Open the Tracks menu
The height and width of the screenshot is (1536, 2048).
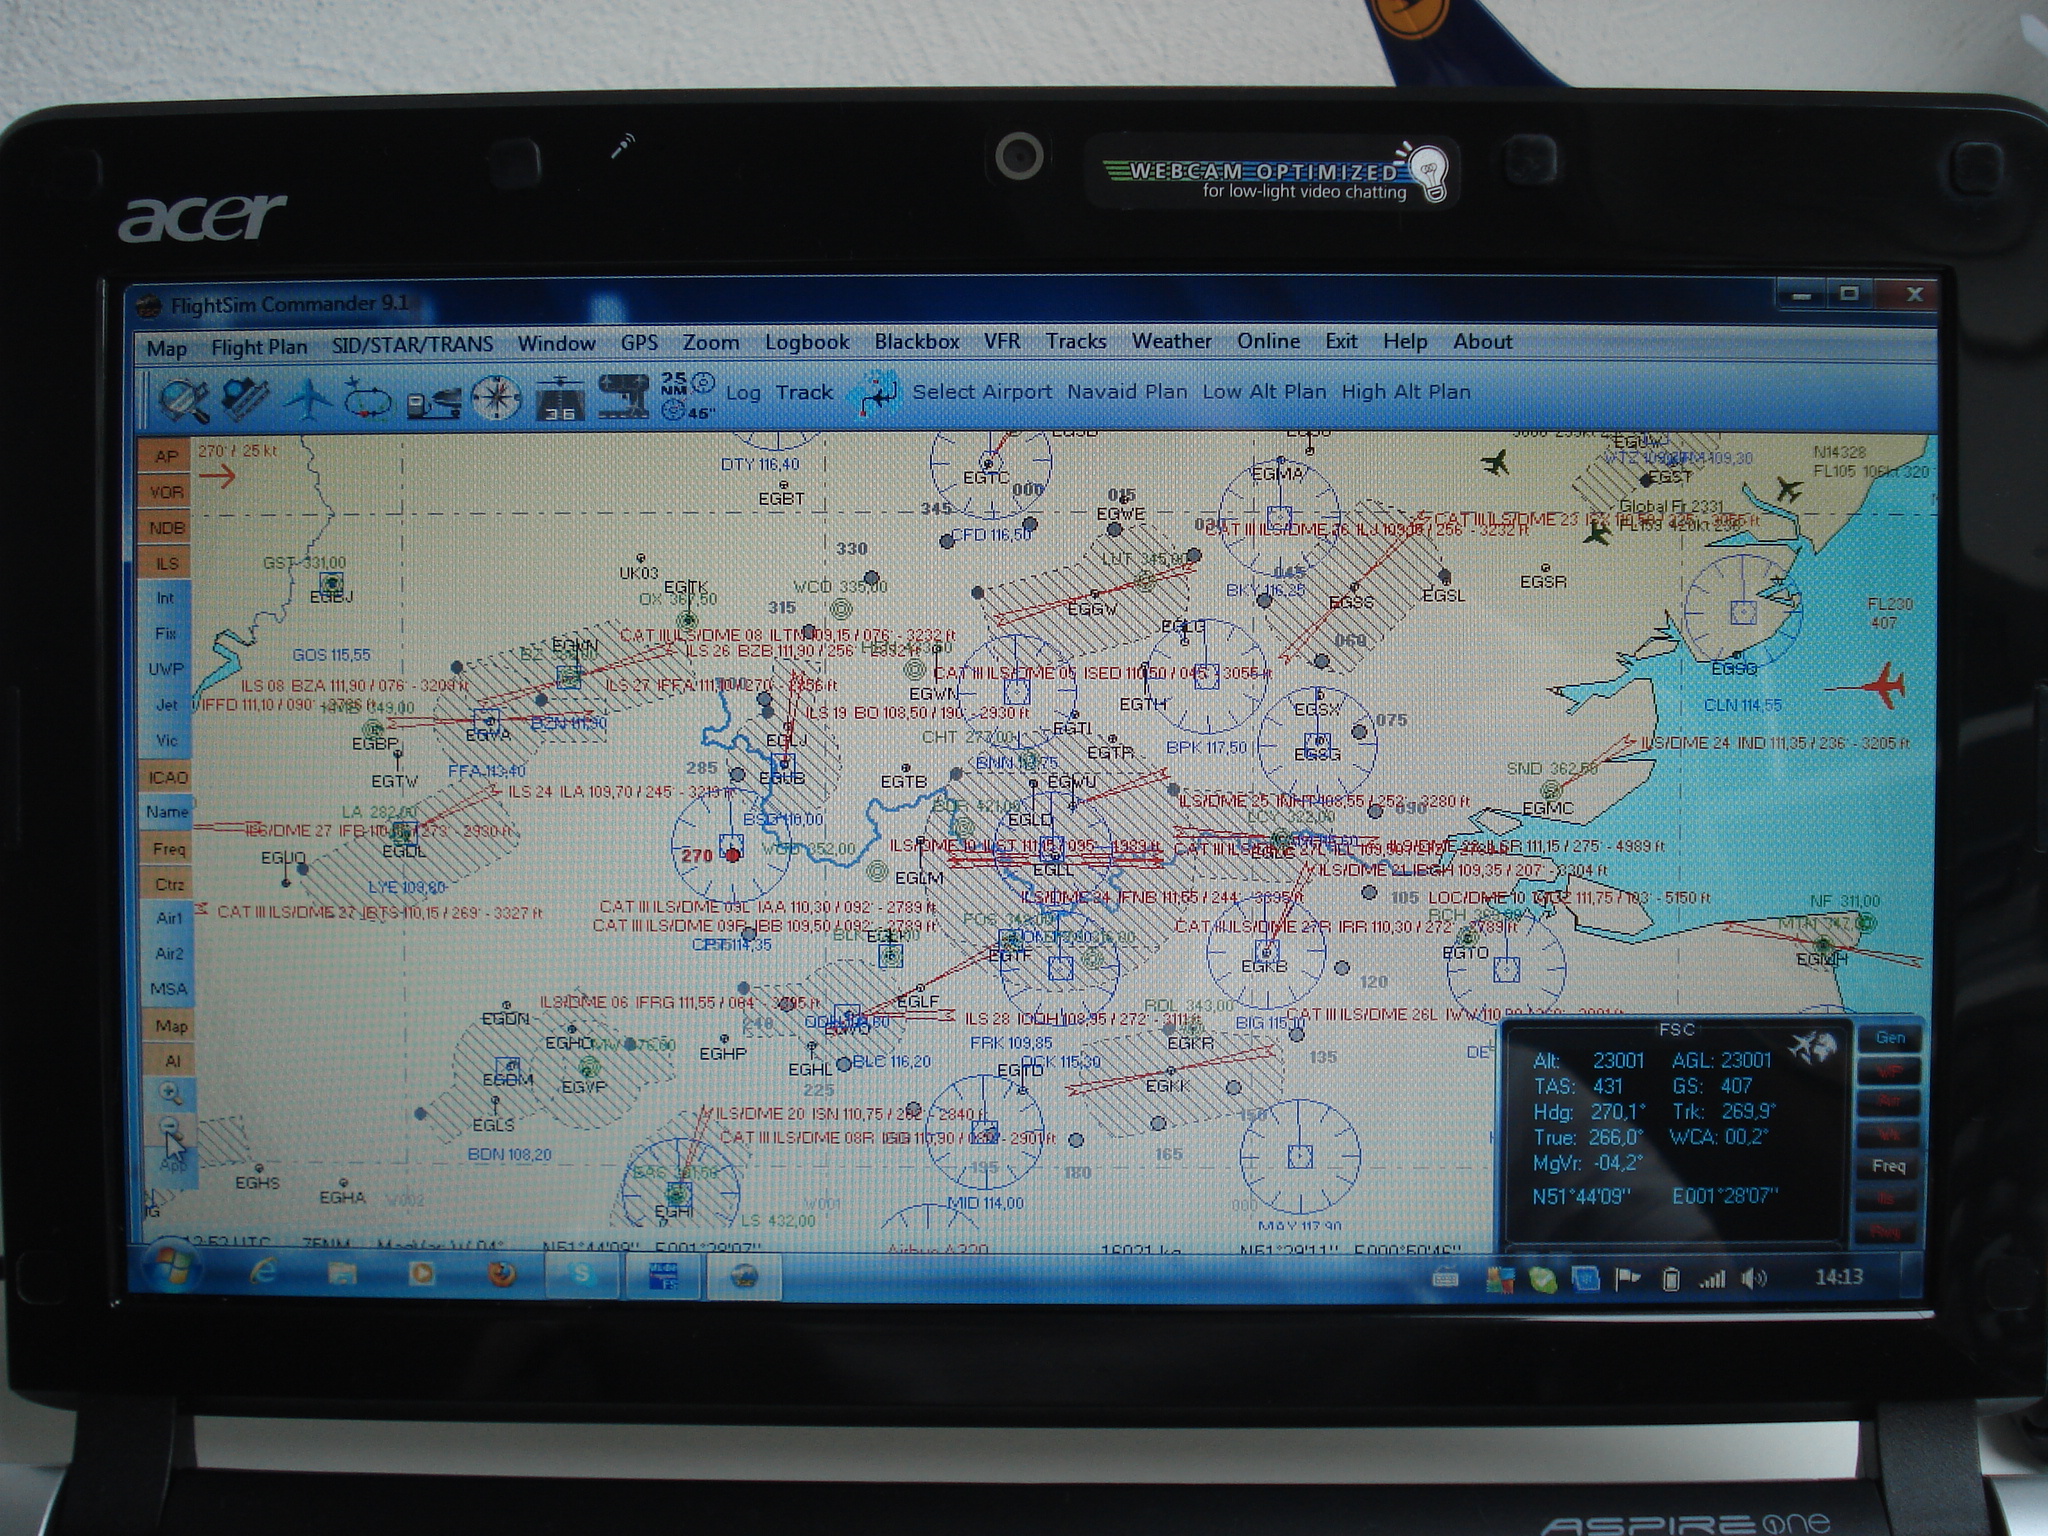(1076, 341)
